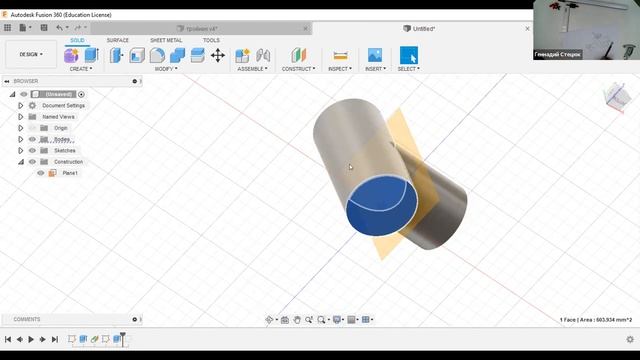Expand the Origin folder

point(20,128)
